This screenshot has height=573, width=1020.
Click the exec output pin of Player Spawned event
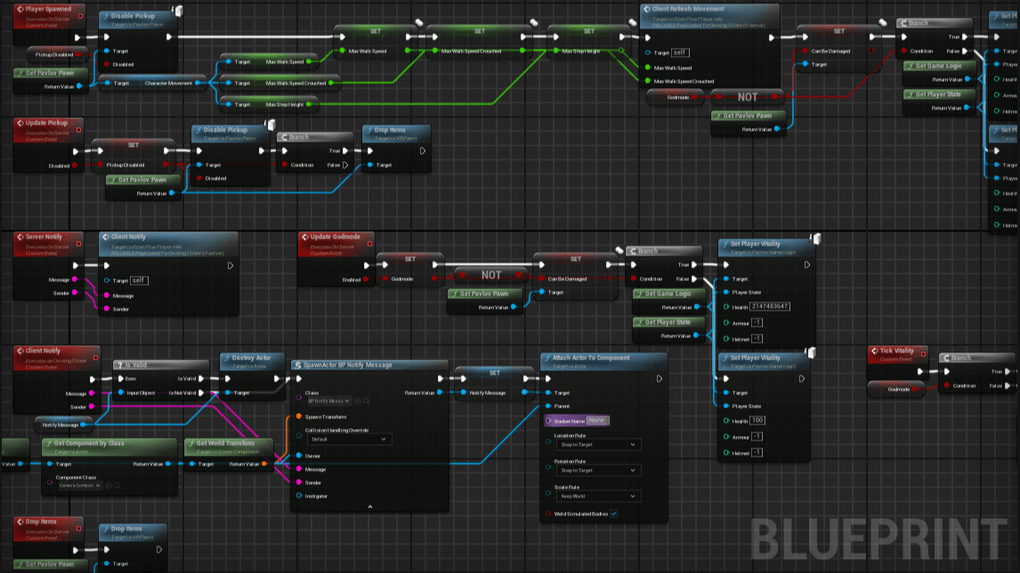pyautogui.click(x=77, y=38)
